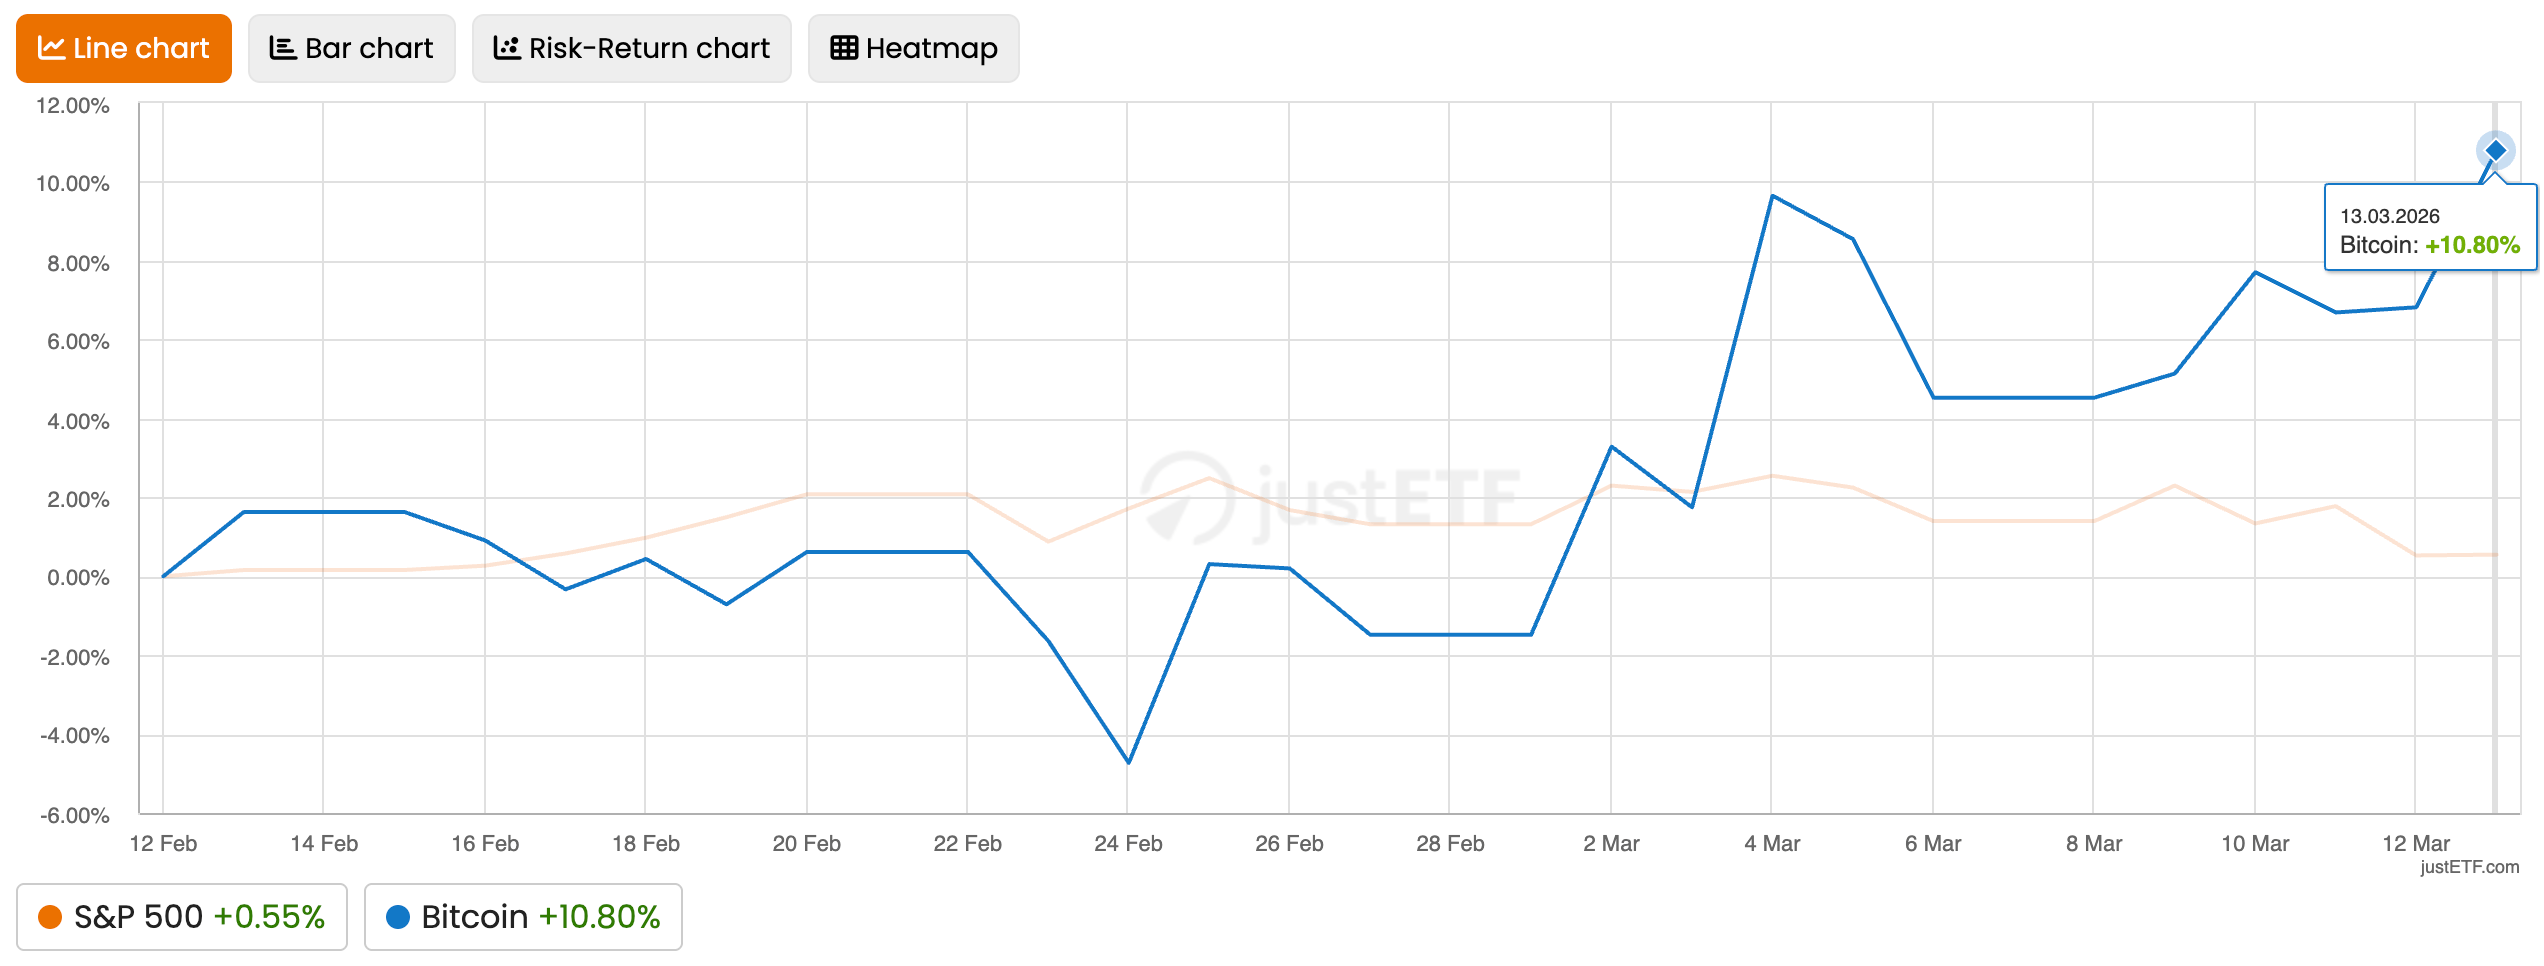The width and height of the screenshot is (2544, 966).
Task: Click the S&P 500 +0.55% value
Action: pos(269,916)
